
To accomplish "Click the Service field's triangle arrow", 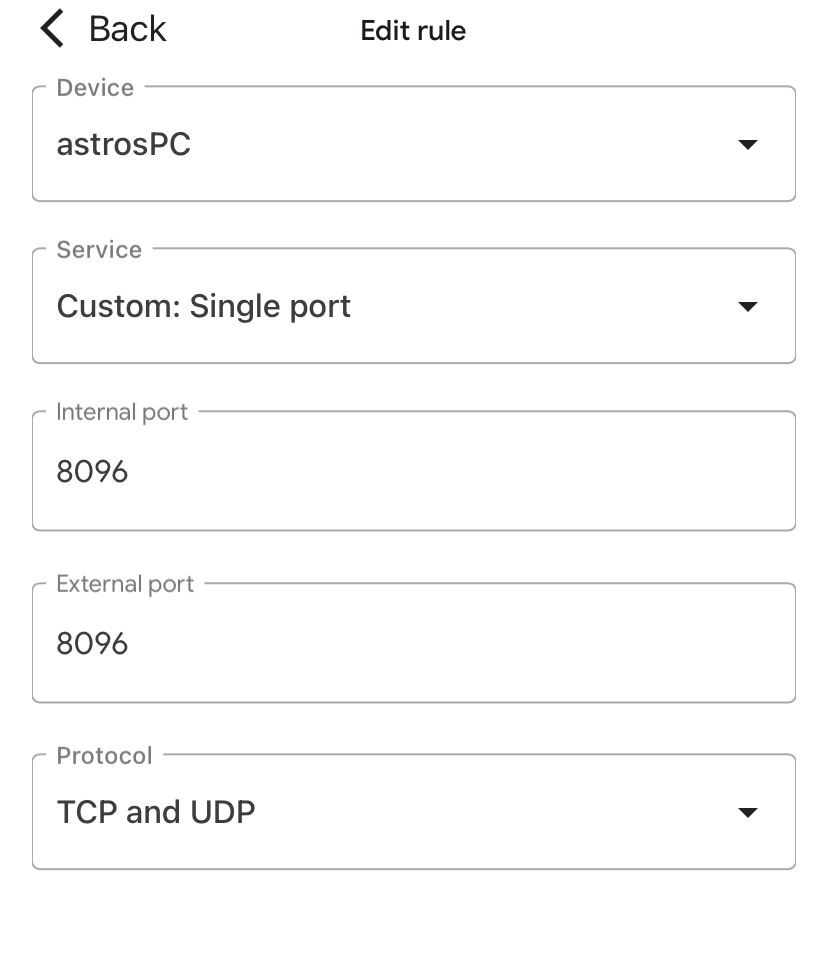I will [x=747, y=306].
